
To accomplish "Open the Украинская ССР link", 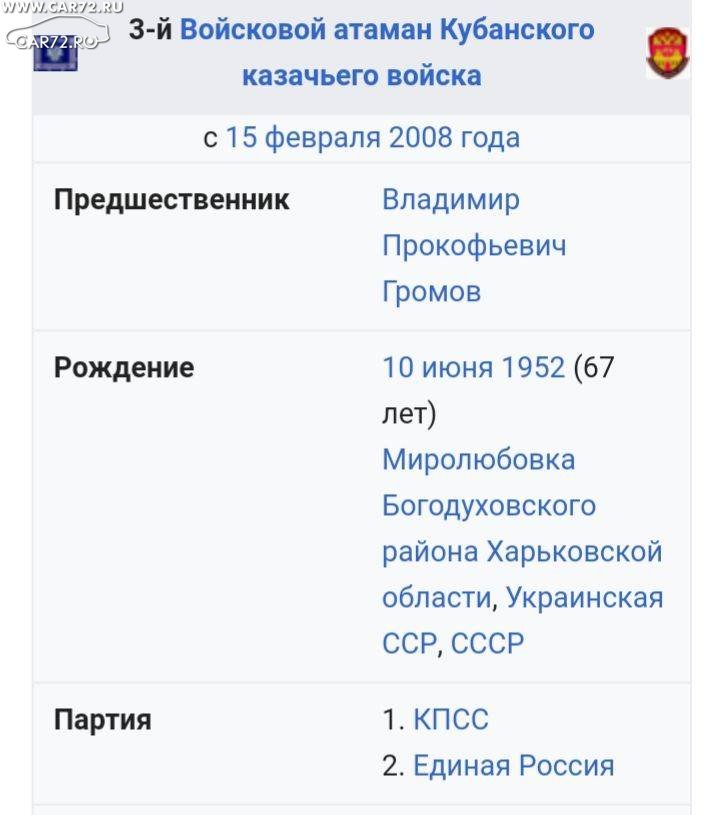I will 523,620.
